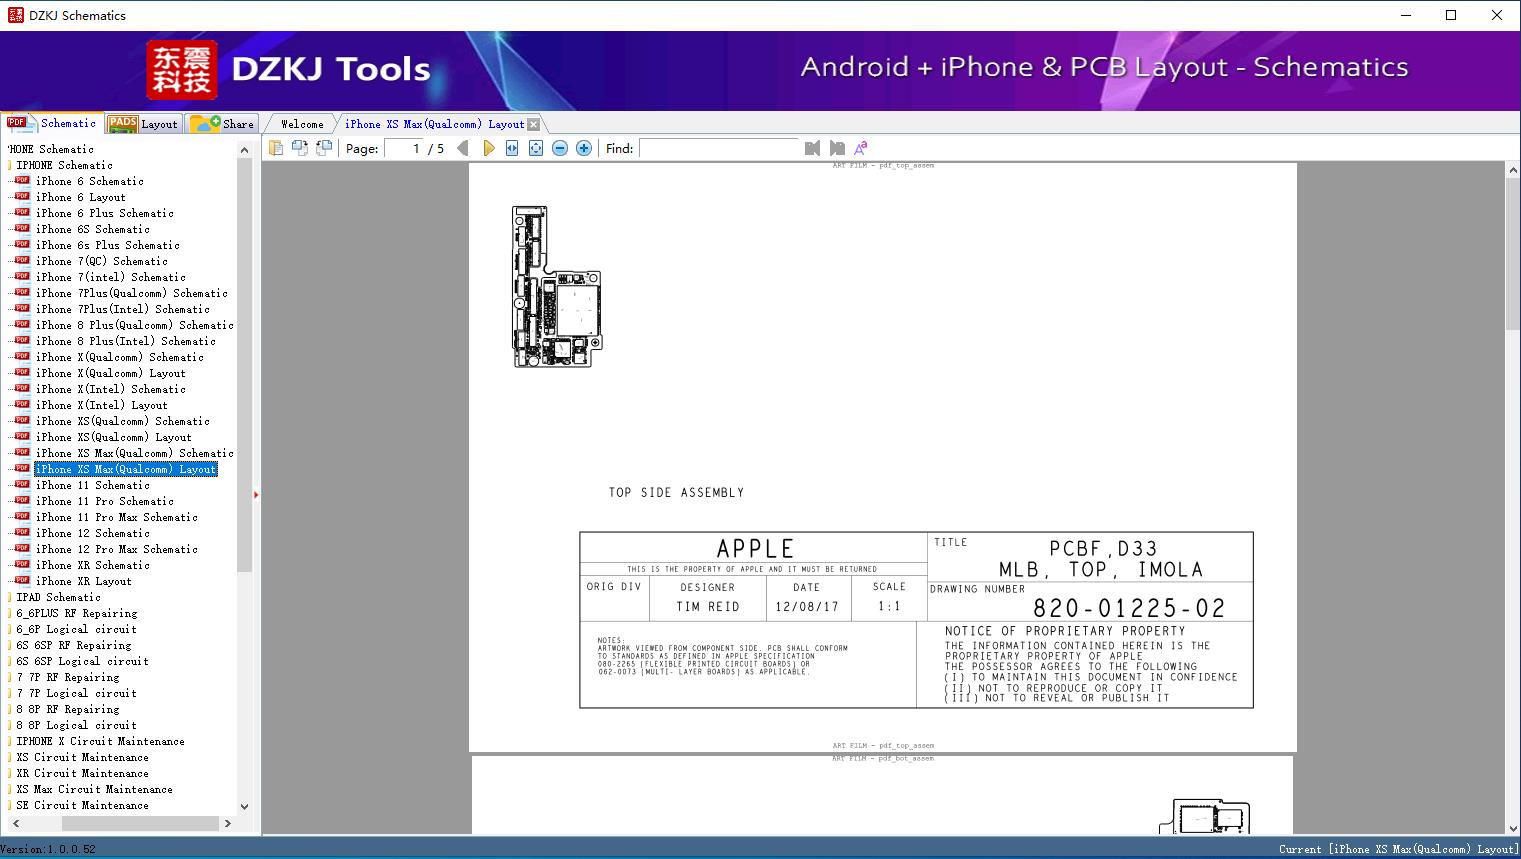Select the IPHONE X Circuit Maintenance folder
This screenshot has height=859, width=1521.
coord(100,741)
